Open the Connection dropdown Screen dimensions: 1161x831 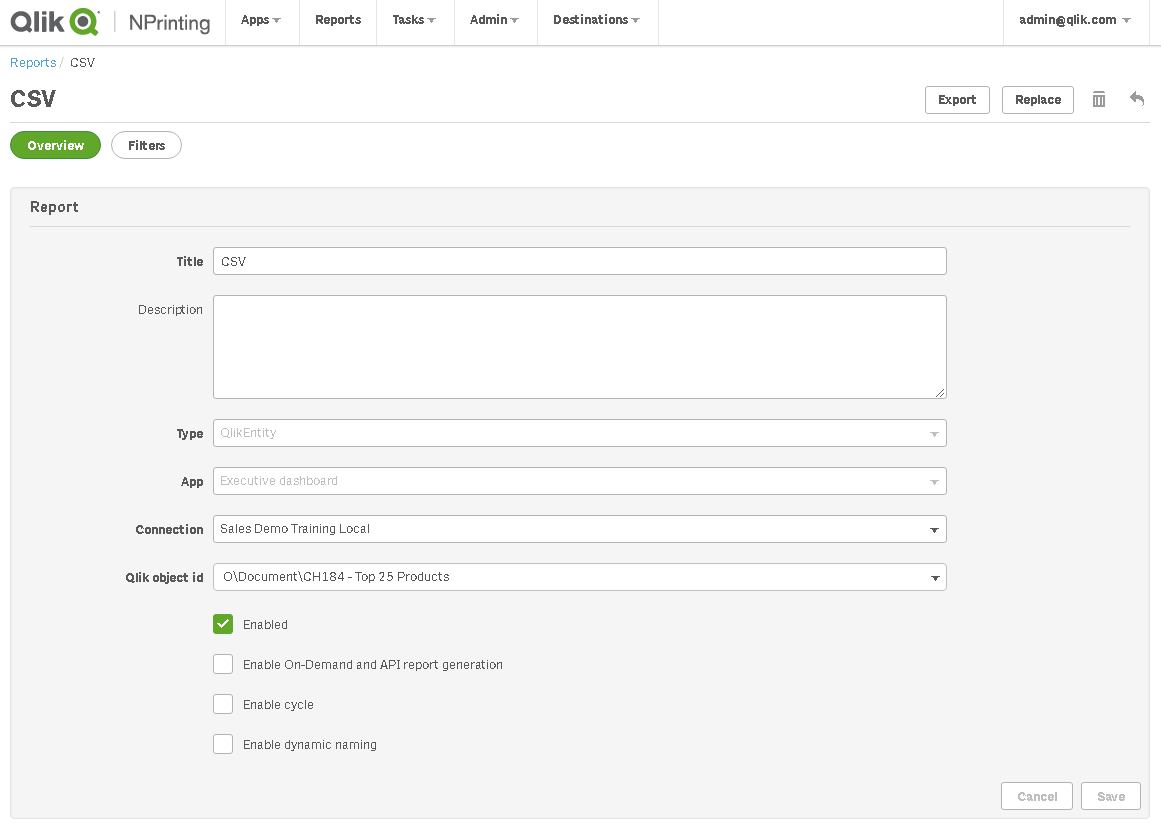click(579, 529)
